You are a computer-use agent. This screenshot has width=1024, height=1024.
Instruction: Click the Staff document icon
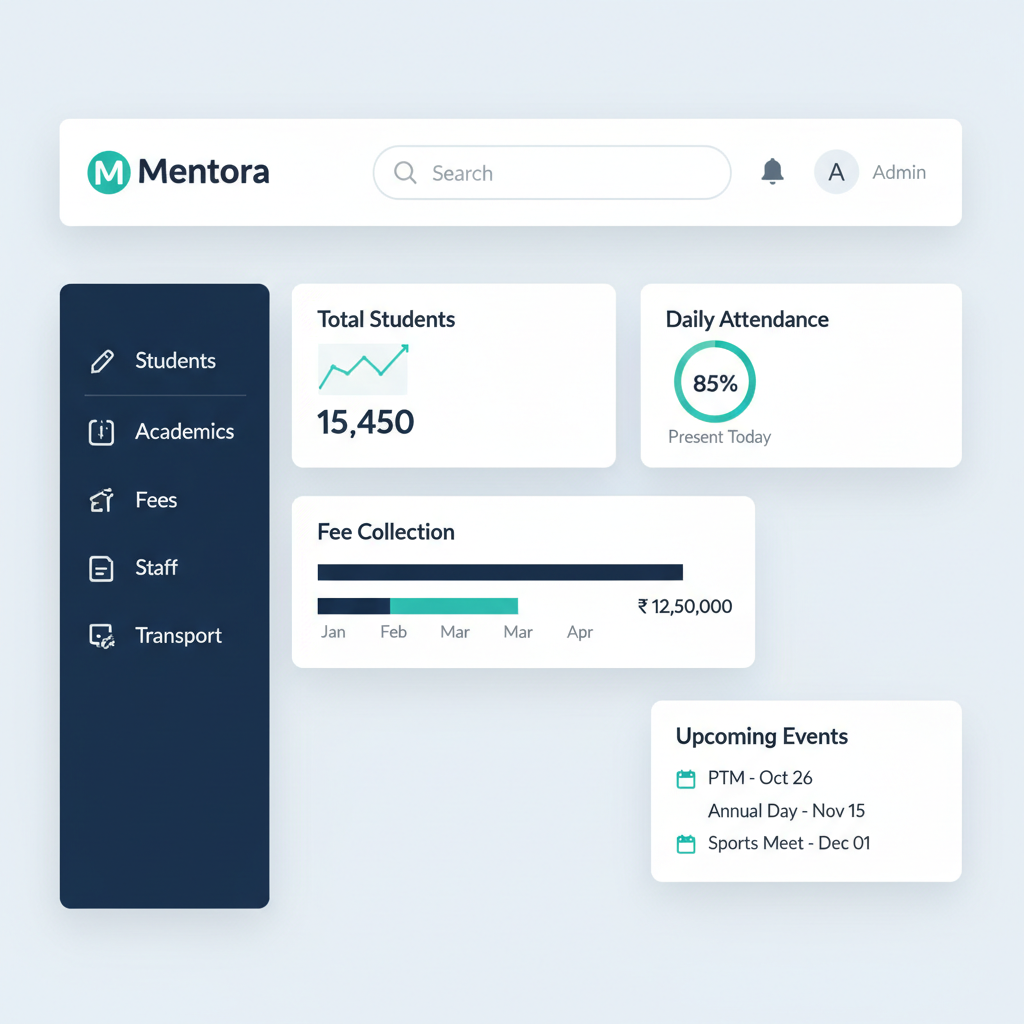(x=102, y=568)
